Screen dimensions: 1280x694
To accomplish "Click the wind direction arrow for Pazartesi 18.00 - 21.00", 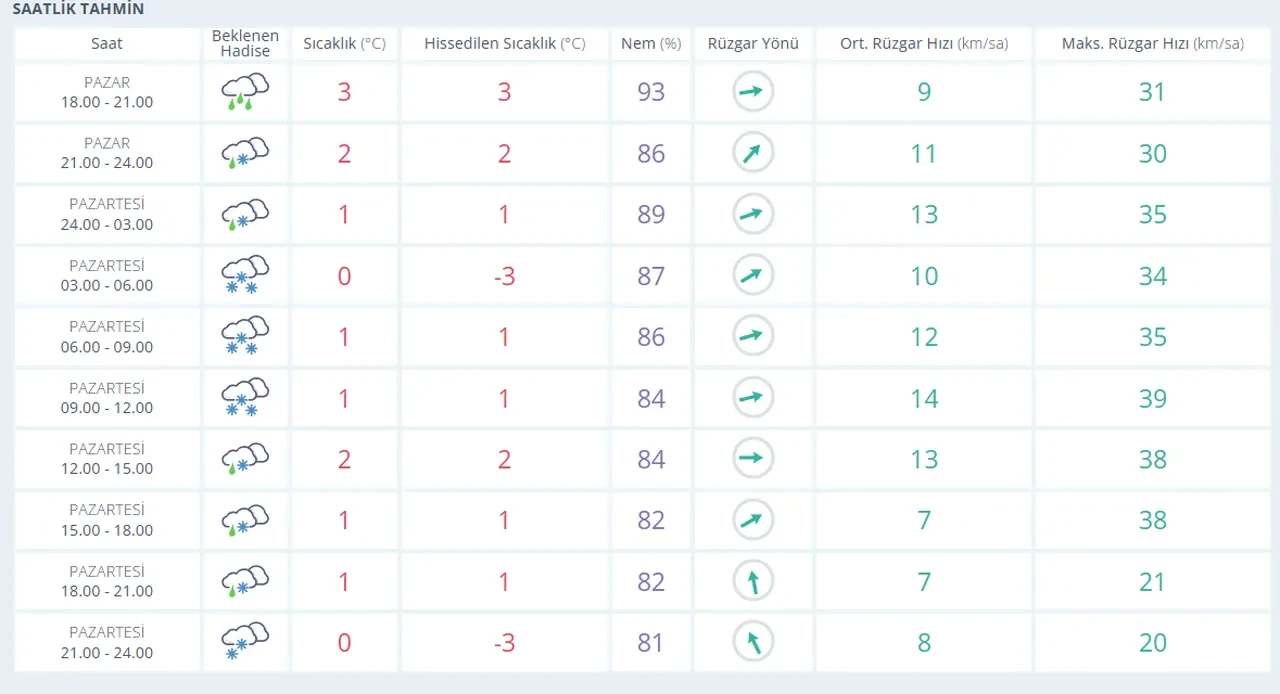I will [752, 581].
